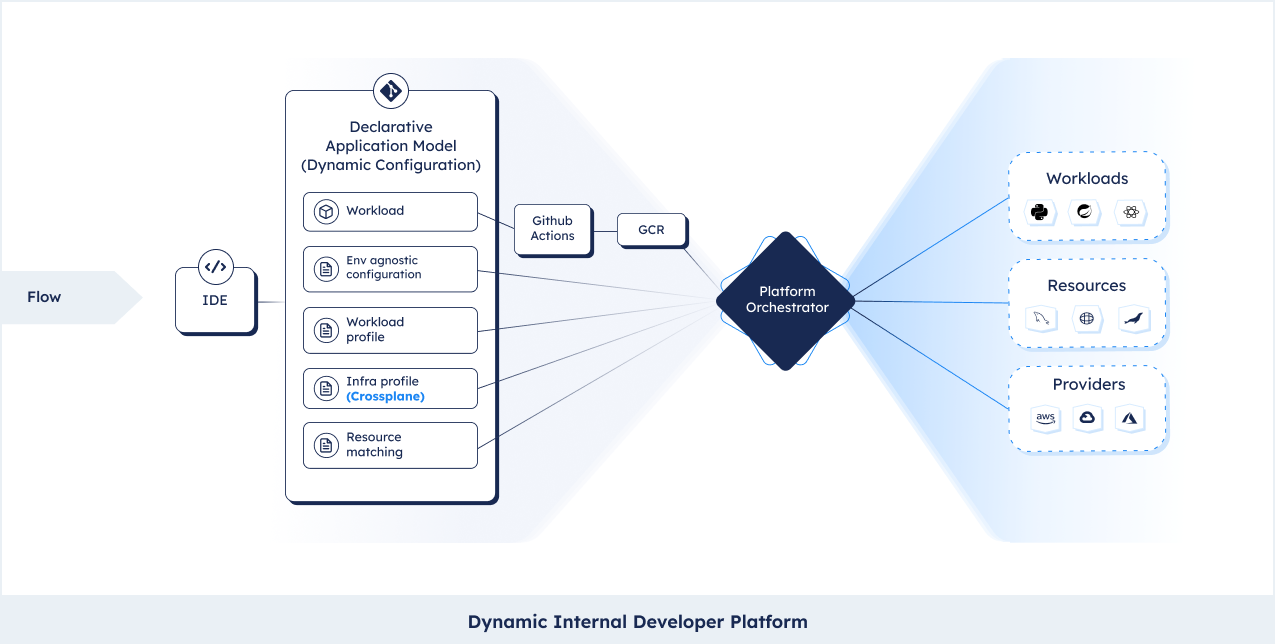The height and width of the screenshot is (644, 1275).
Task: Click the Crossplane link in Infra profile
Action: point(385,396)
